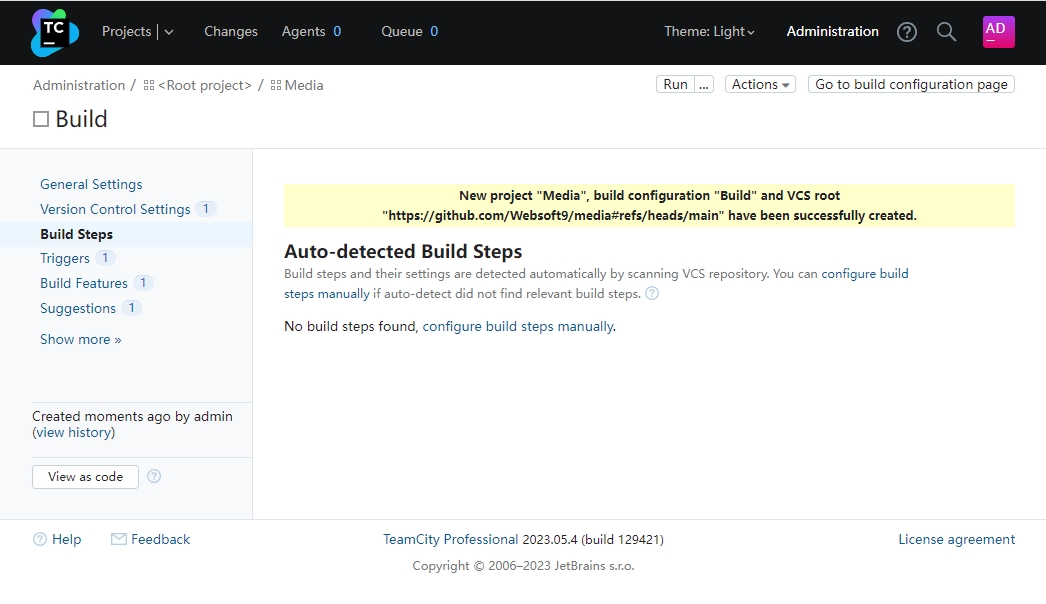Open the AD user avatar menu
Screen dimensions: 1046x604
(x=998, y=32)
